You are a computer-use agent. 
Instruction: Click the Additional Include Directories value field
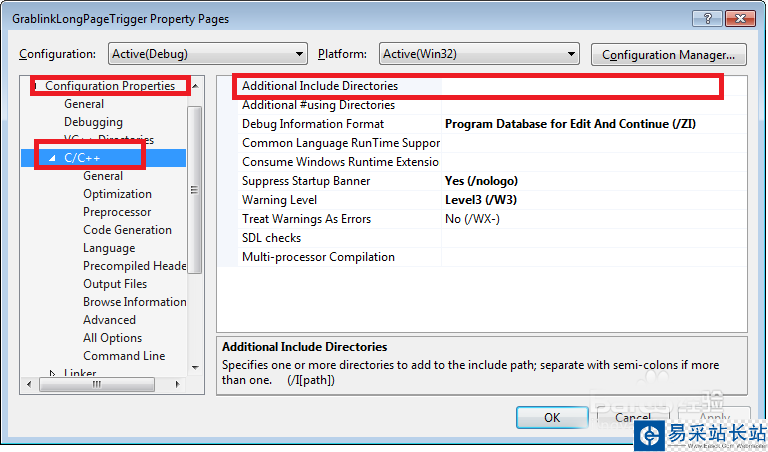[x=580, y=86]
